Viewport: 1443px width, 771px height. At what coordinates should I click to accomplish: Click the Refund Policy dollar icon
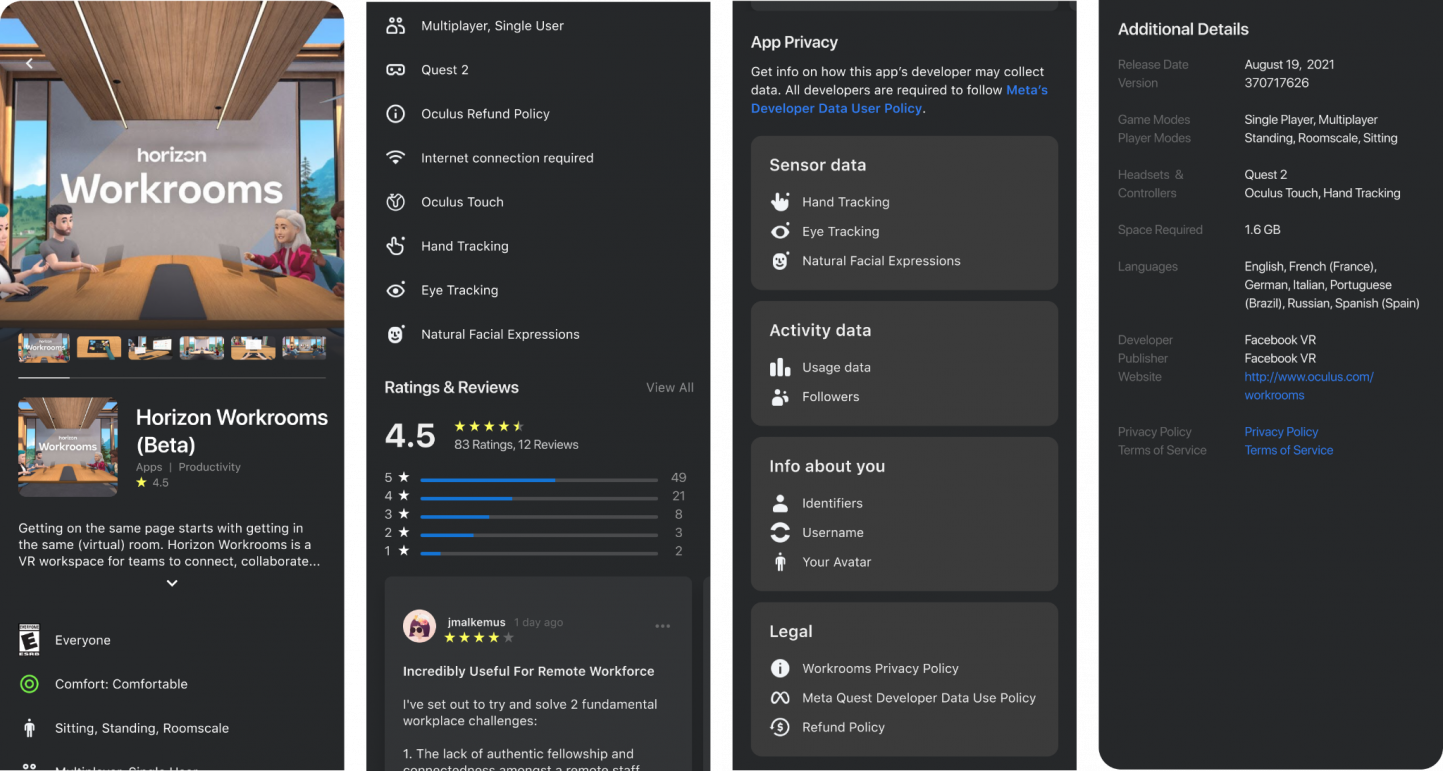pyautogui.click(x=780, y=727)
